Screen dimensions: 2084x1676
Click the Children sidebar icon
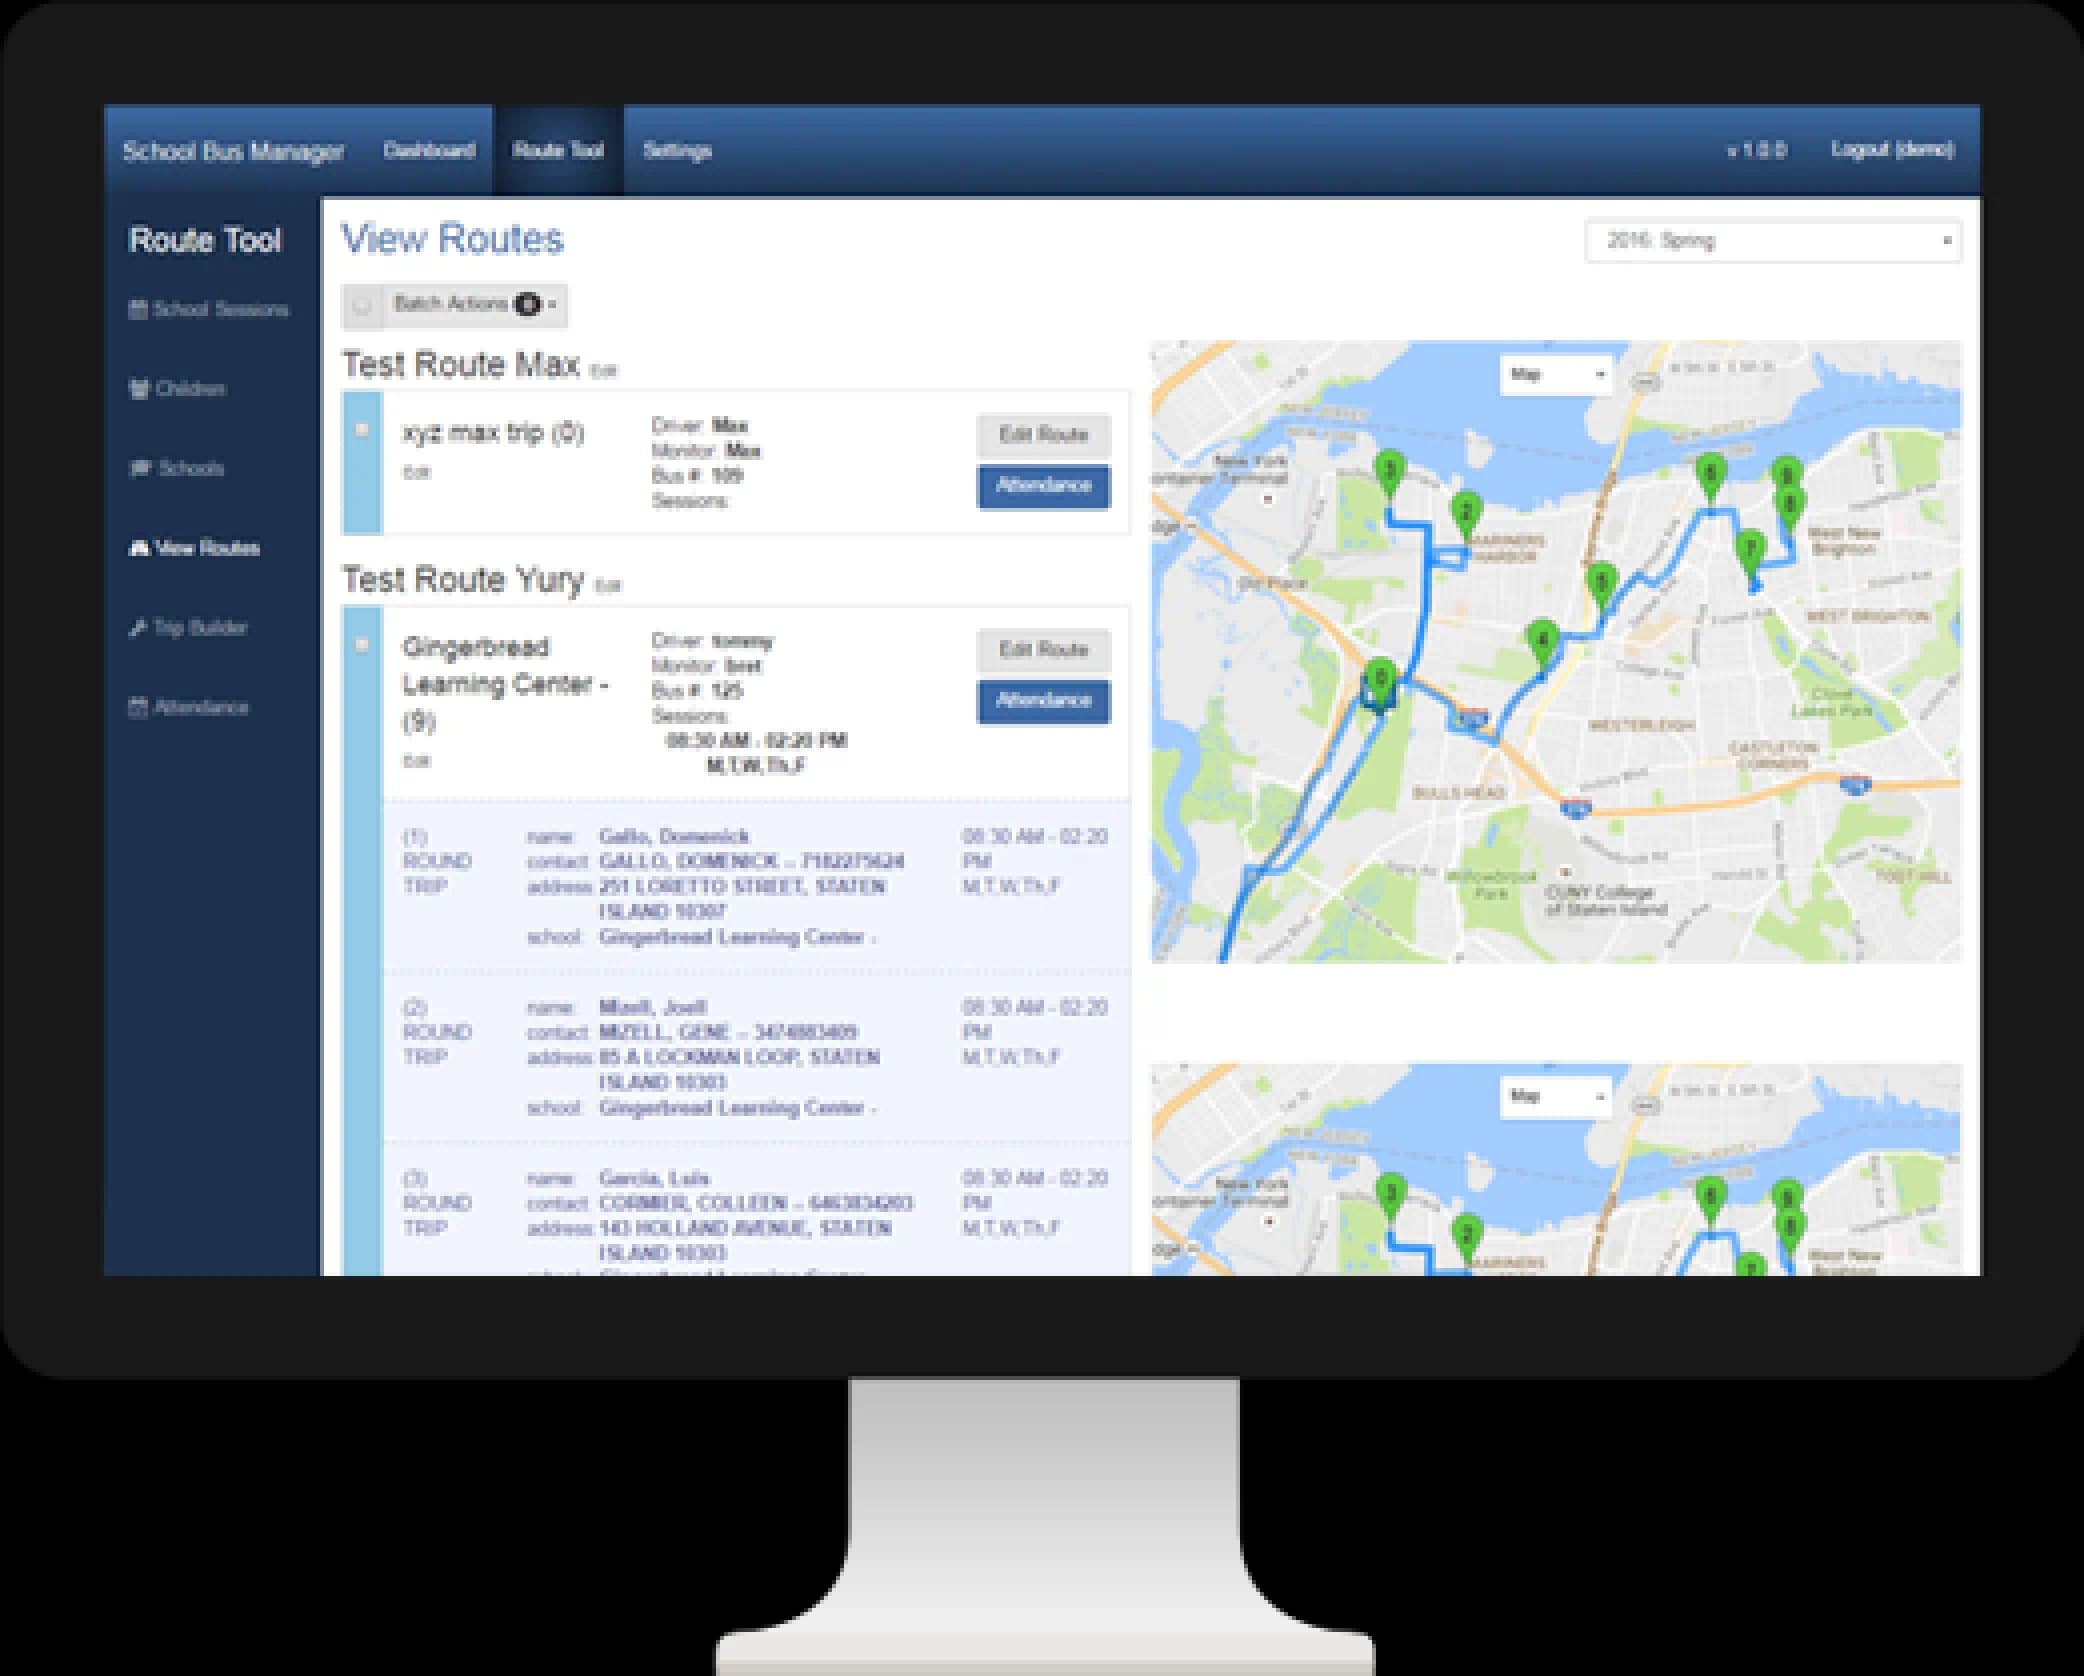pyautogui.click(x=139, y=389)
